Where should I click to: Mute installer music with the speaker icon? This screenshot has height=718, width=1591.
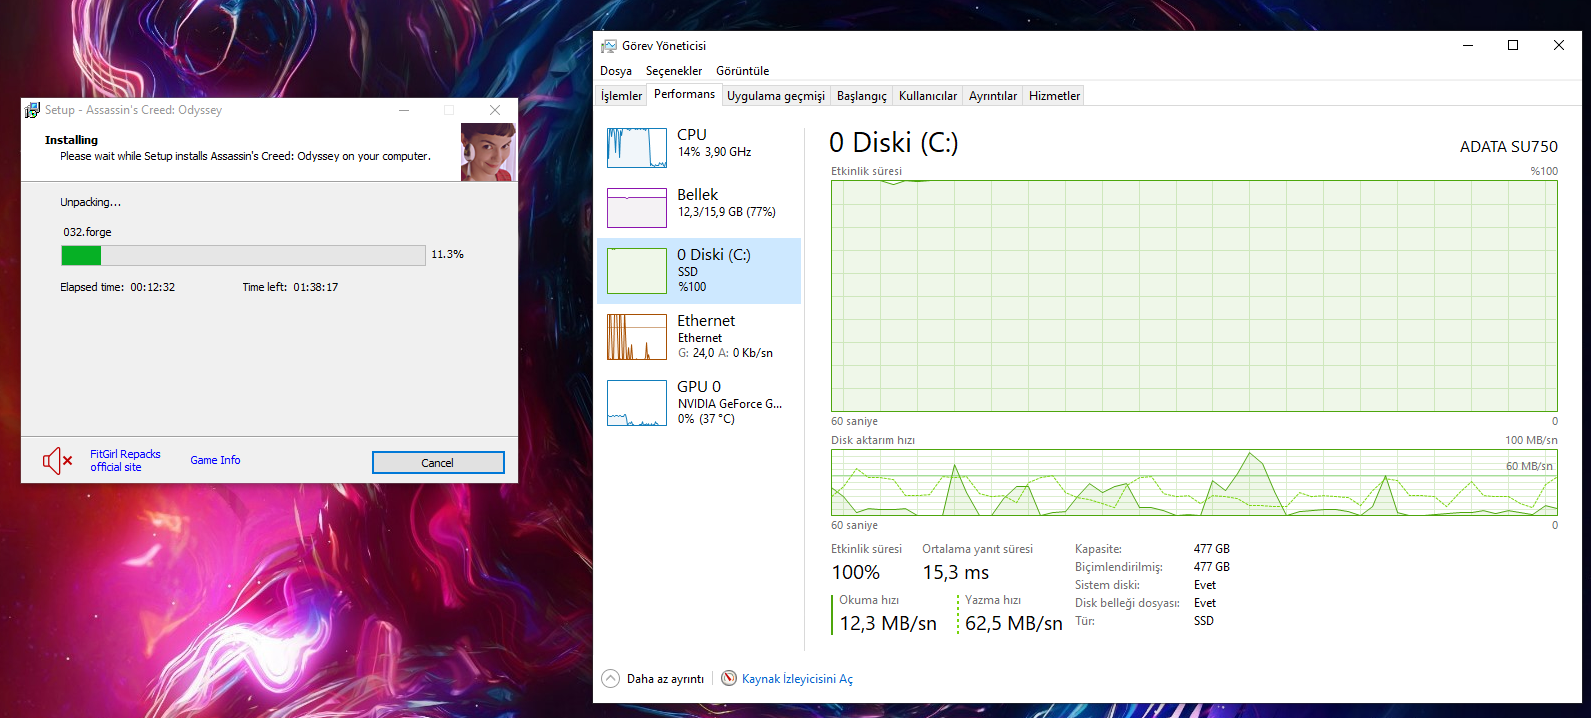[57, 461]
